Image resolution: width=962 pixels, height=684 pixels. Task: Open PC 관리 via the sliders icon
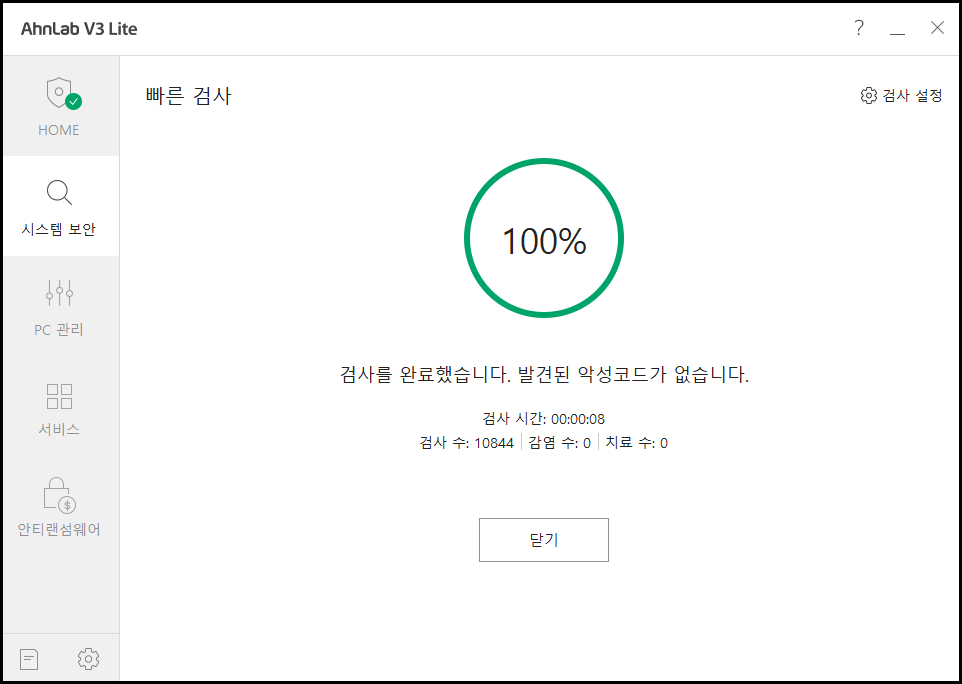[59, 292]
